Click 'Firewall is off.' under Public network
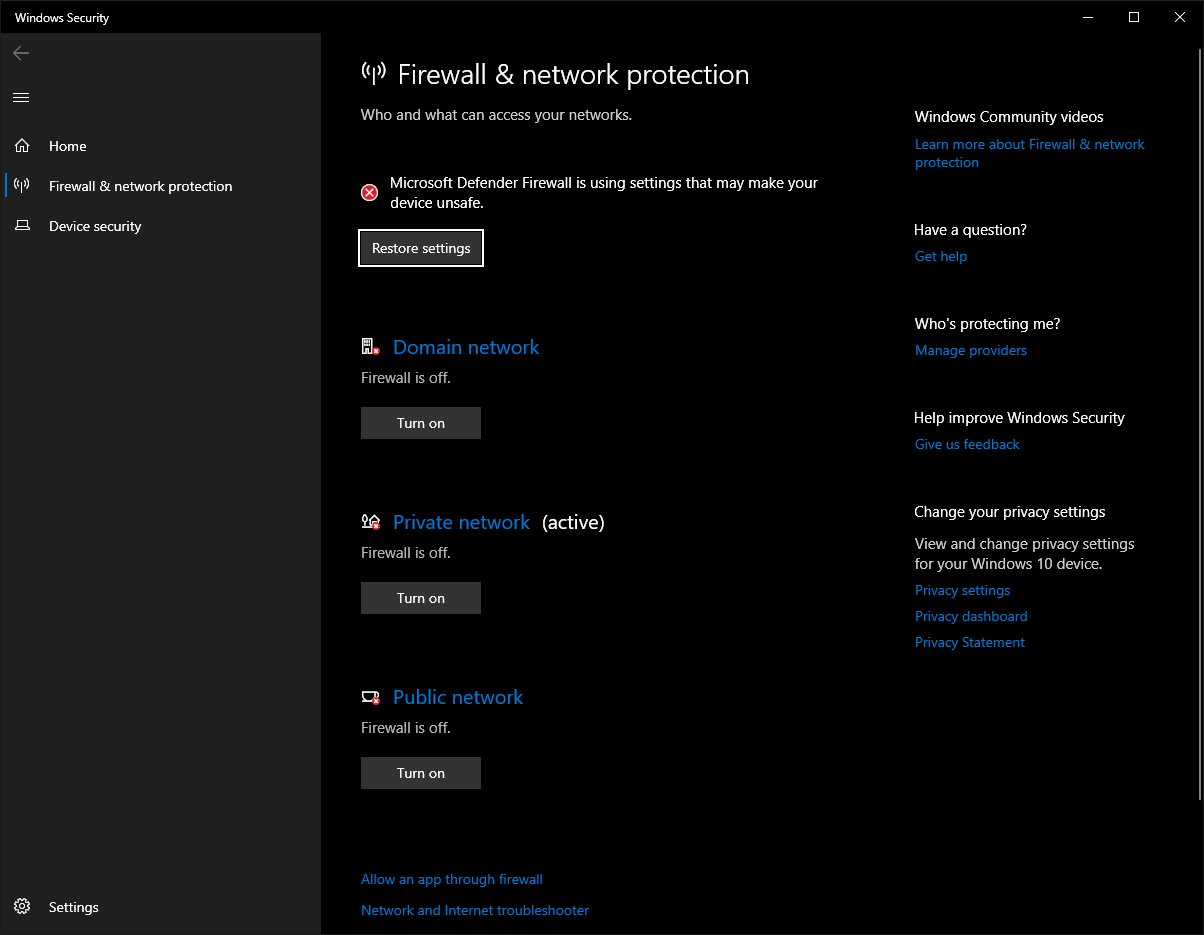This screenshot has height=935, width=1204. (406, 728)
